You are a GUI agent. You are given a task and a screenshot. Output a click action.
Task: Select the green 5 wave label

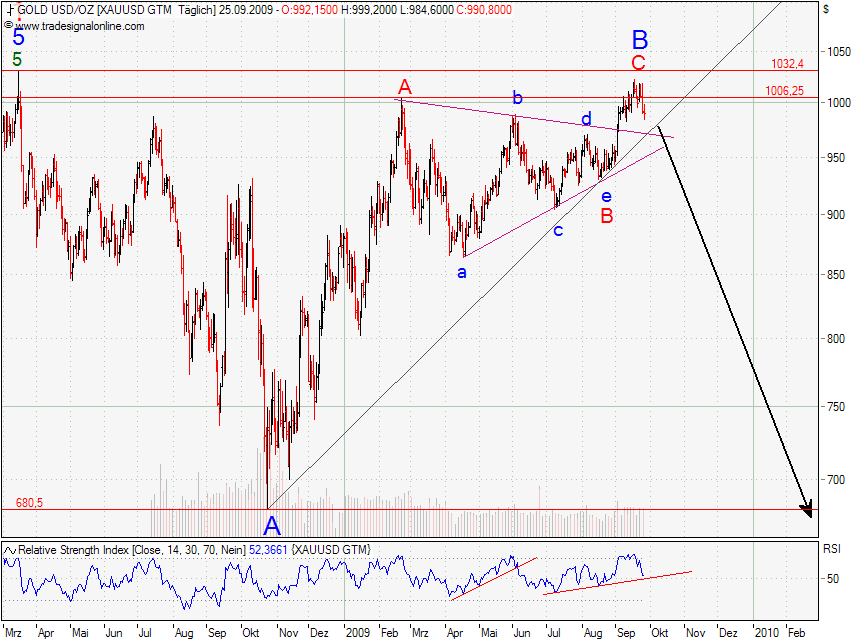[17, 59]
